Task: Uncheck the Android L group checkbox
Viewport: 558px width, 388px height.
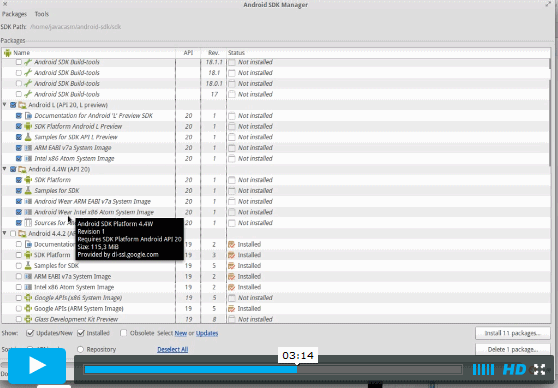Action: [13, 105]
